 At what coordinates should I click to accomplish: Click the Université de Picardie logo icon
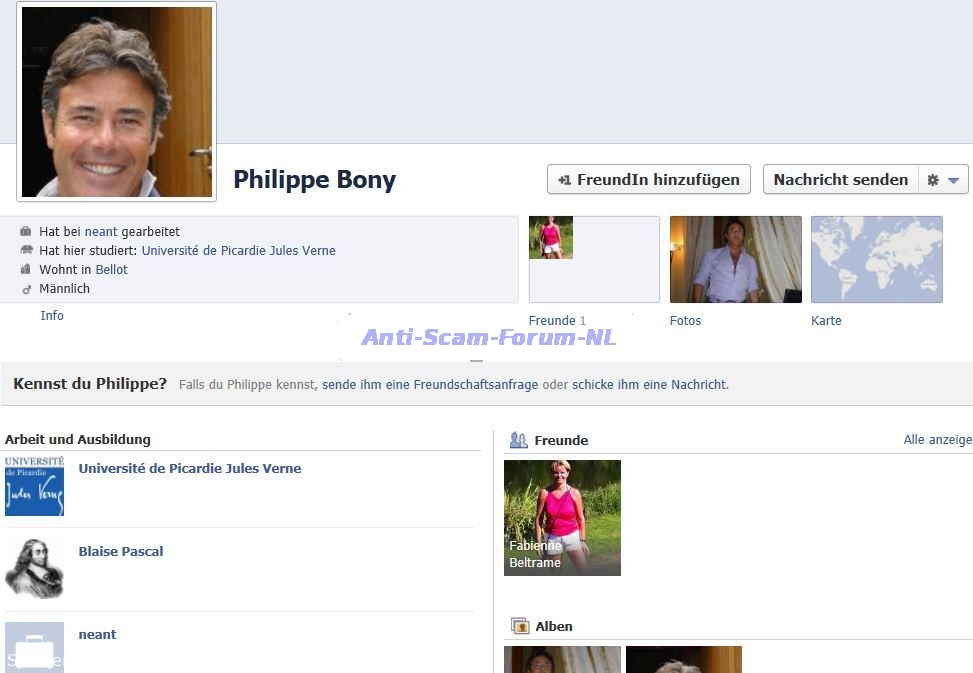[x=34, y=486]
